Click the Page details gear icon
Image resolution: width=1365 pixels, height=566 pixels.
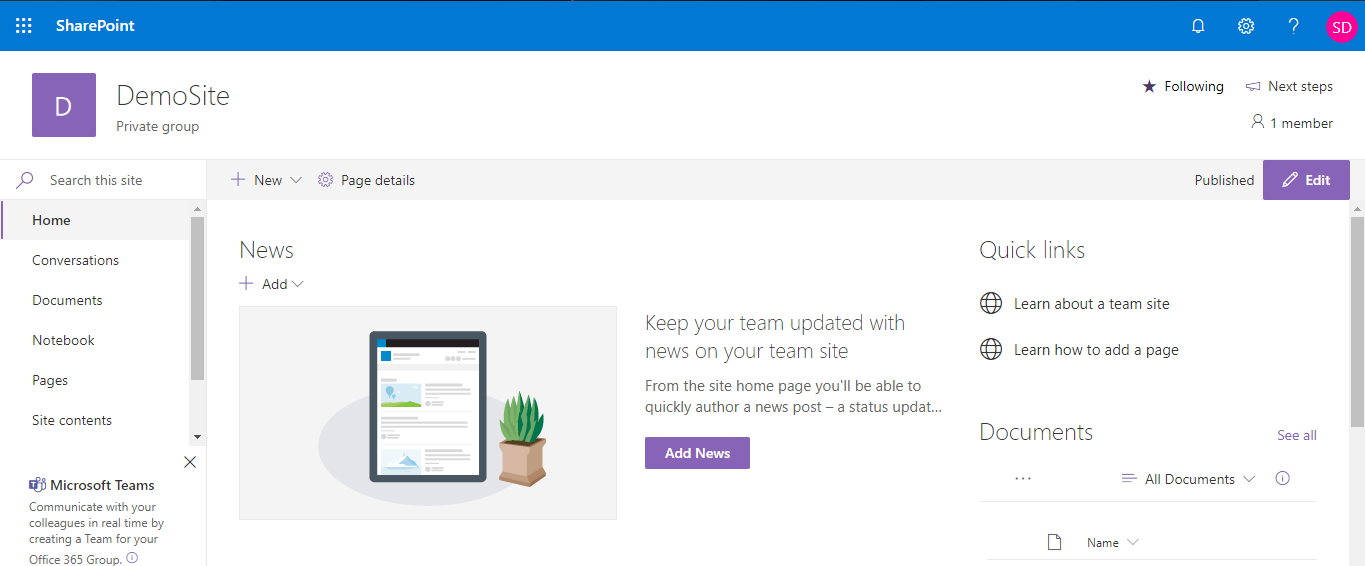[325, 180]
